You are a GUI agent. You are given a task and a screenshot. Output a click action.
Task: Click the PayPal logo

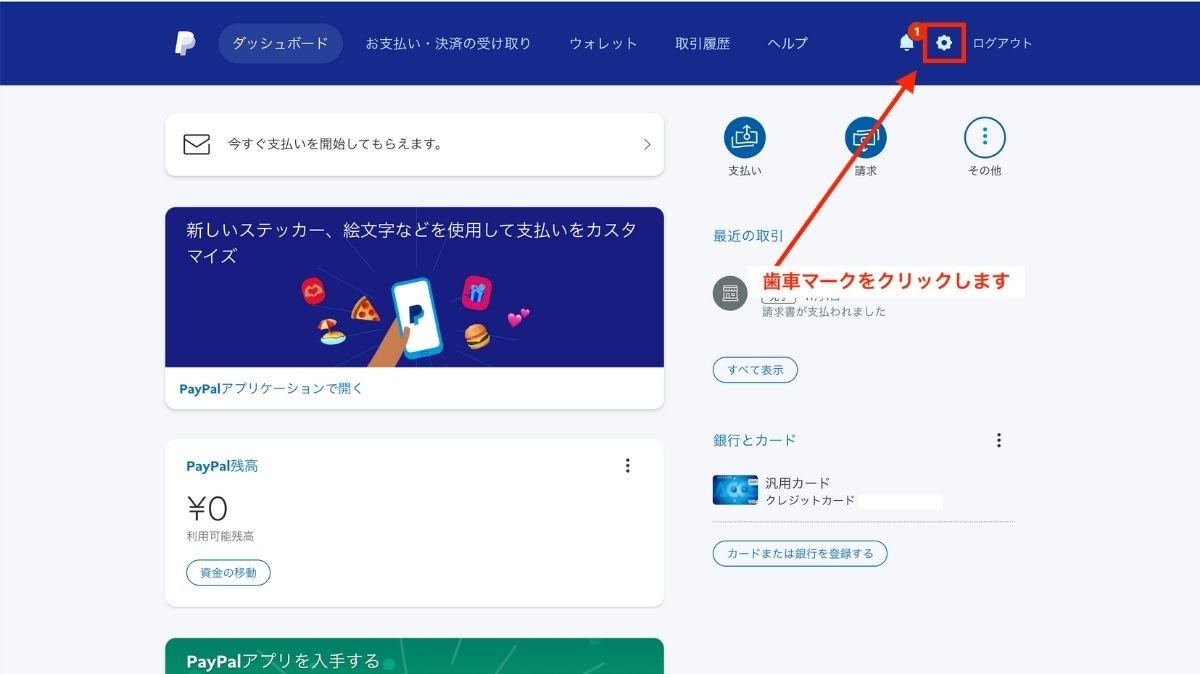pyautogui.click(x=185, y=43)
